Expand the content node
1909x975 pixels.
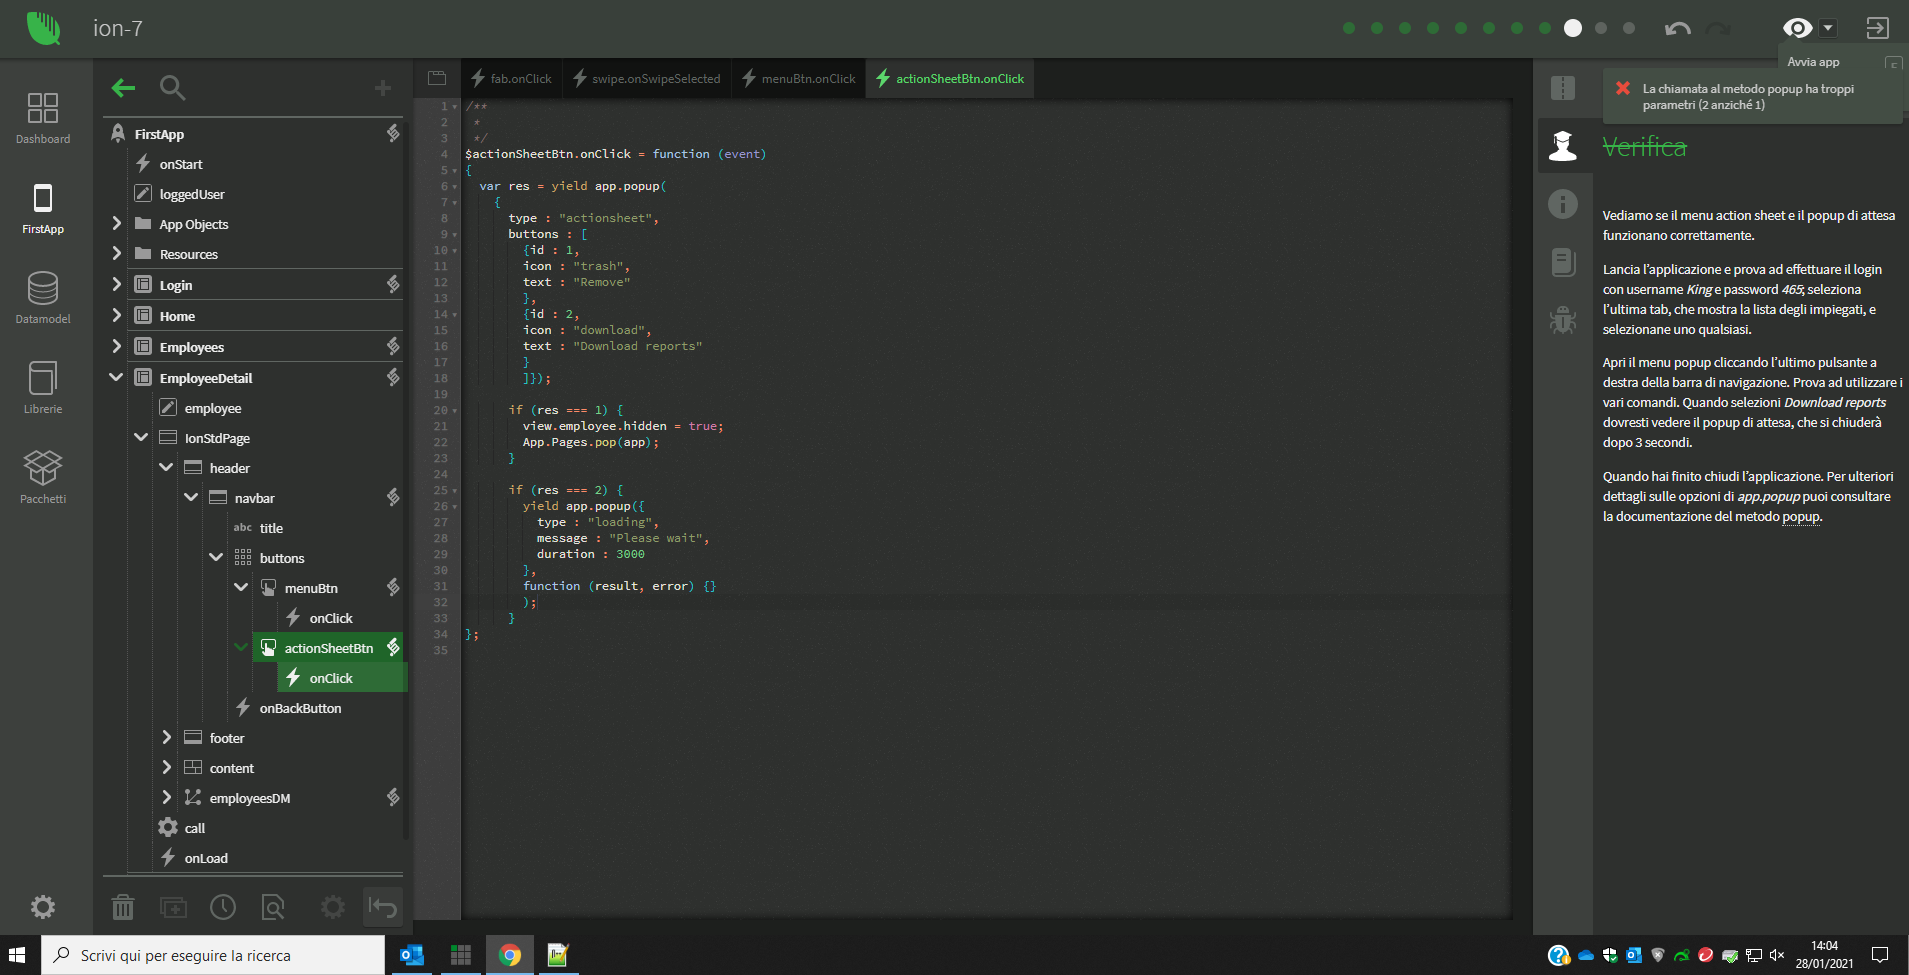(x=166, y=767)
